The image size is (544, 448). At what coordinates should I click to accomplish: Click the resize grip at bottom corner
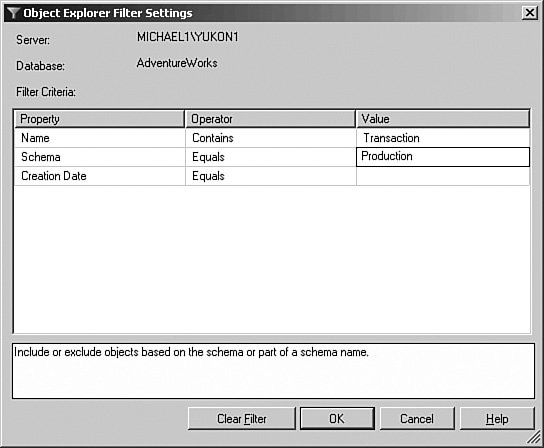534,436
